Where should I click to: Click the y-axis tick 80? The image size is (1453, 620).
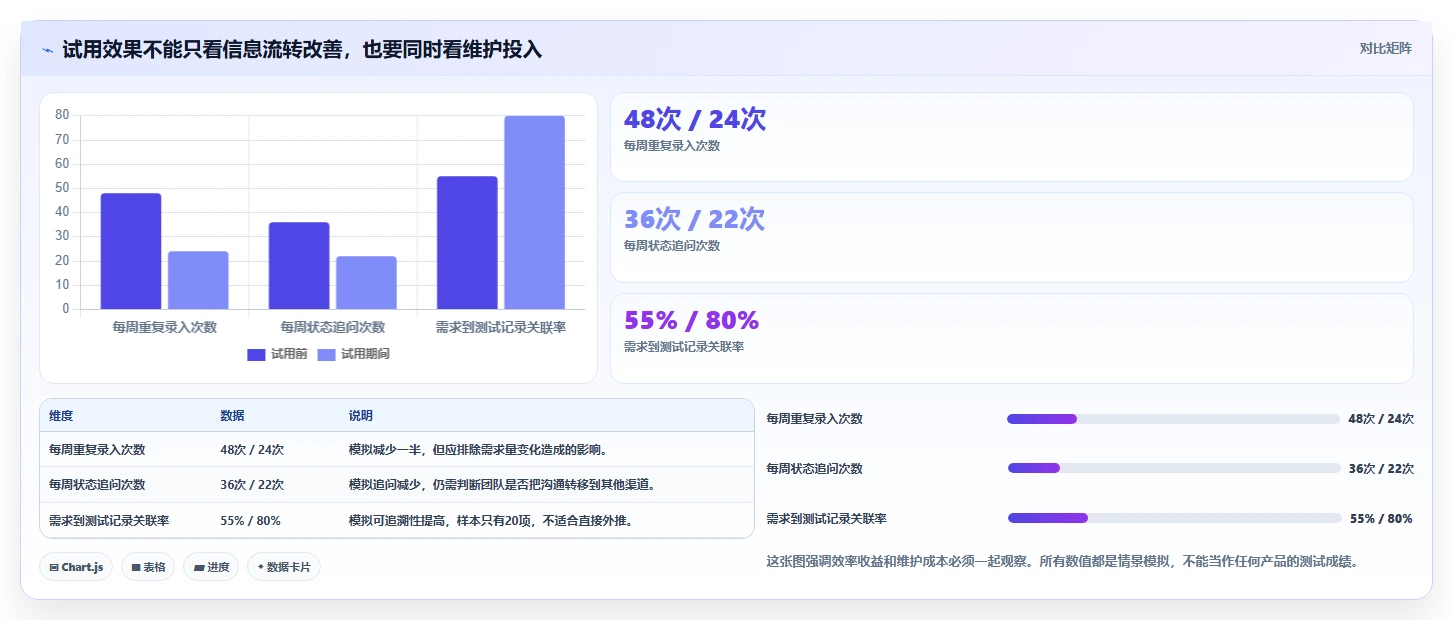(x=62, y=115)
